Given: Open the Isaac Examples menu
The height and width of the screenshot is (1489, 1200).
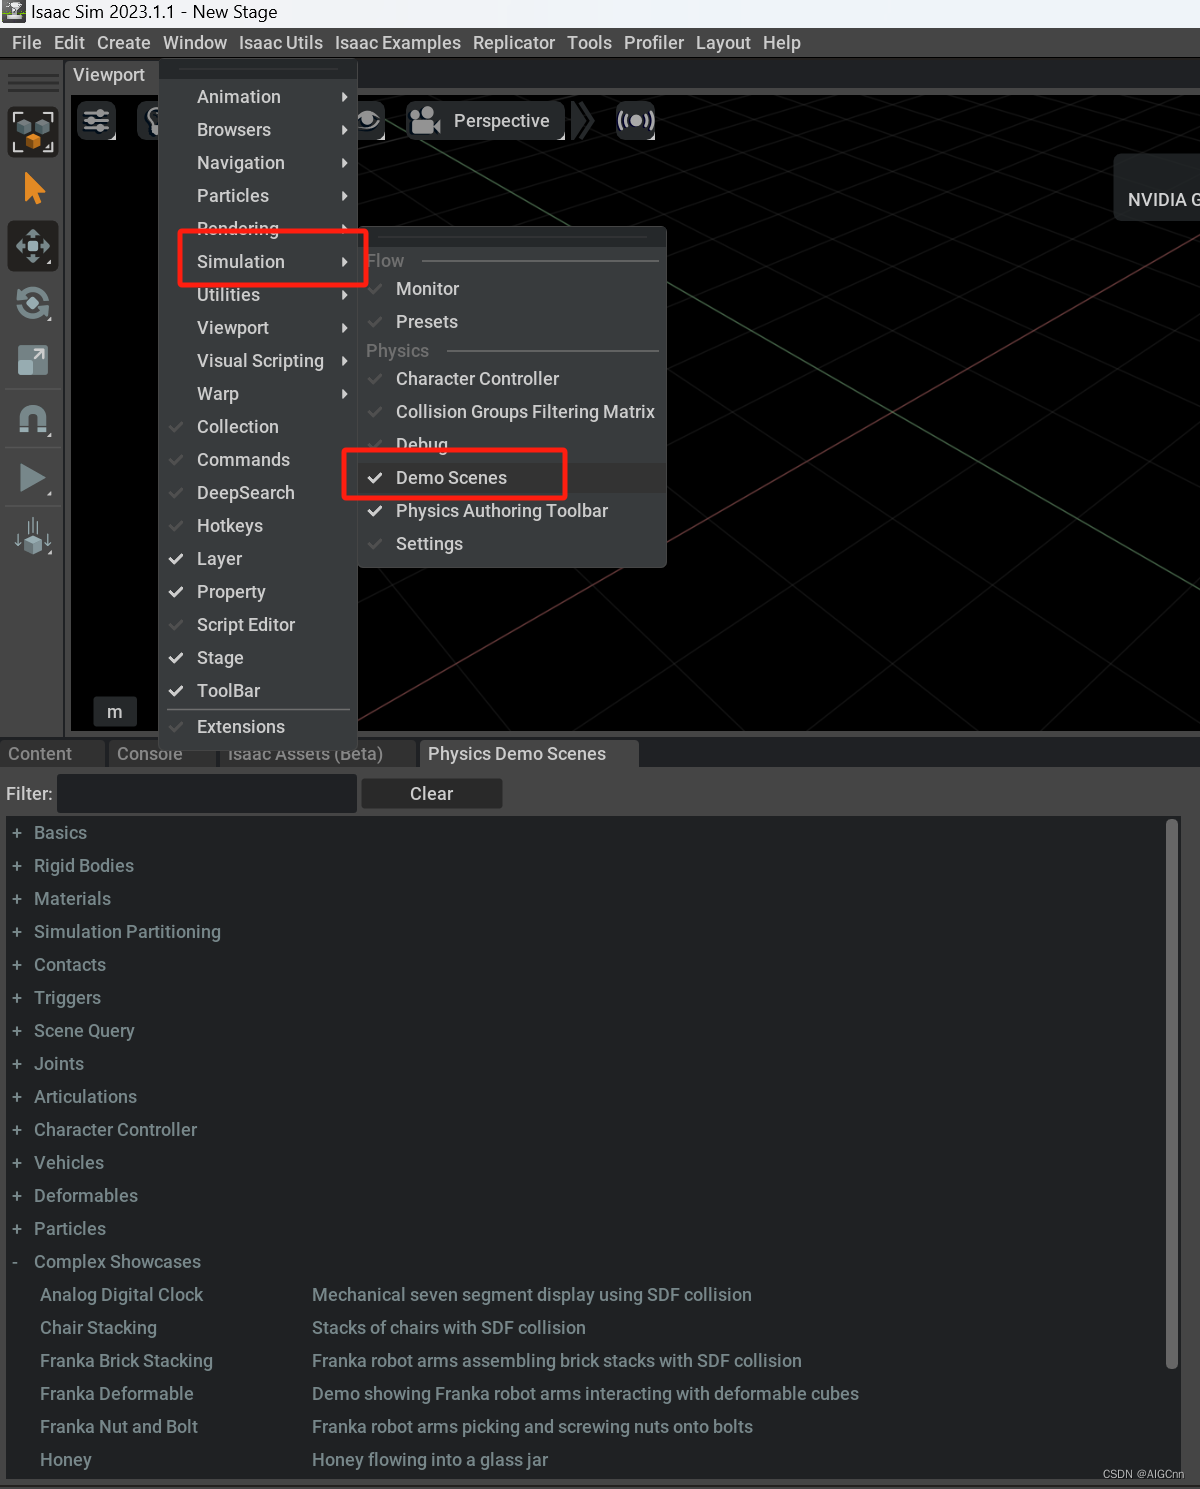Looking at the screenshot, I should coord(397,43).
